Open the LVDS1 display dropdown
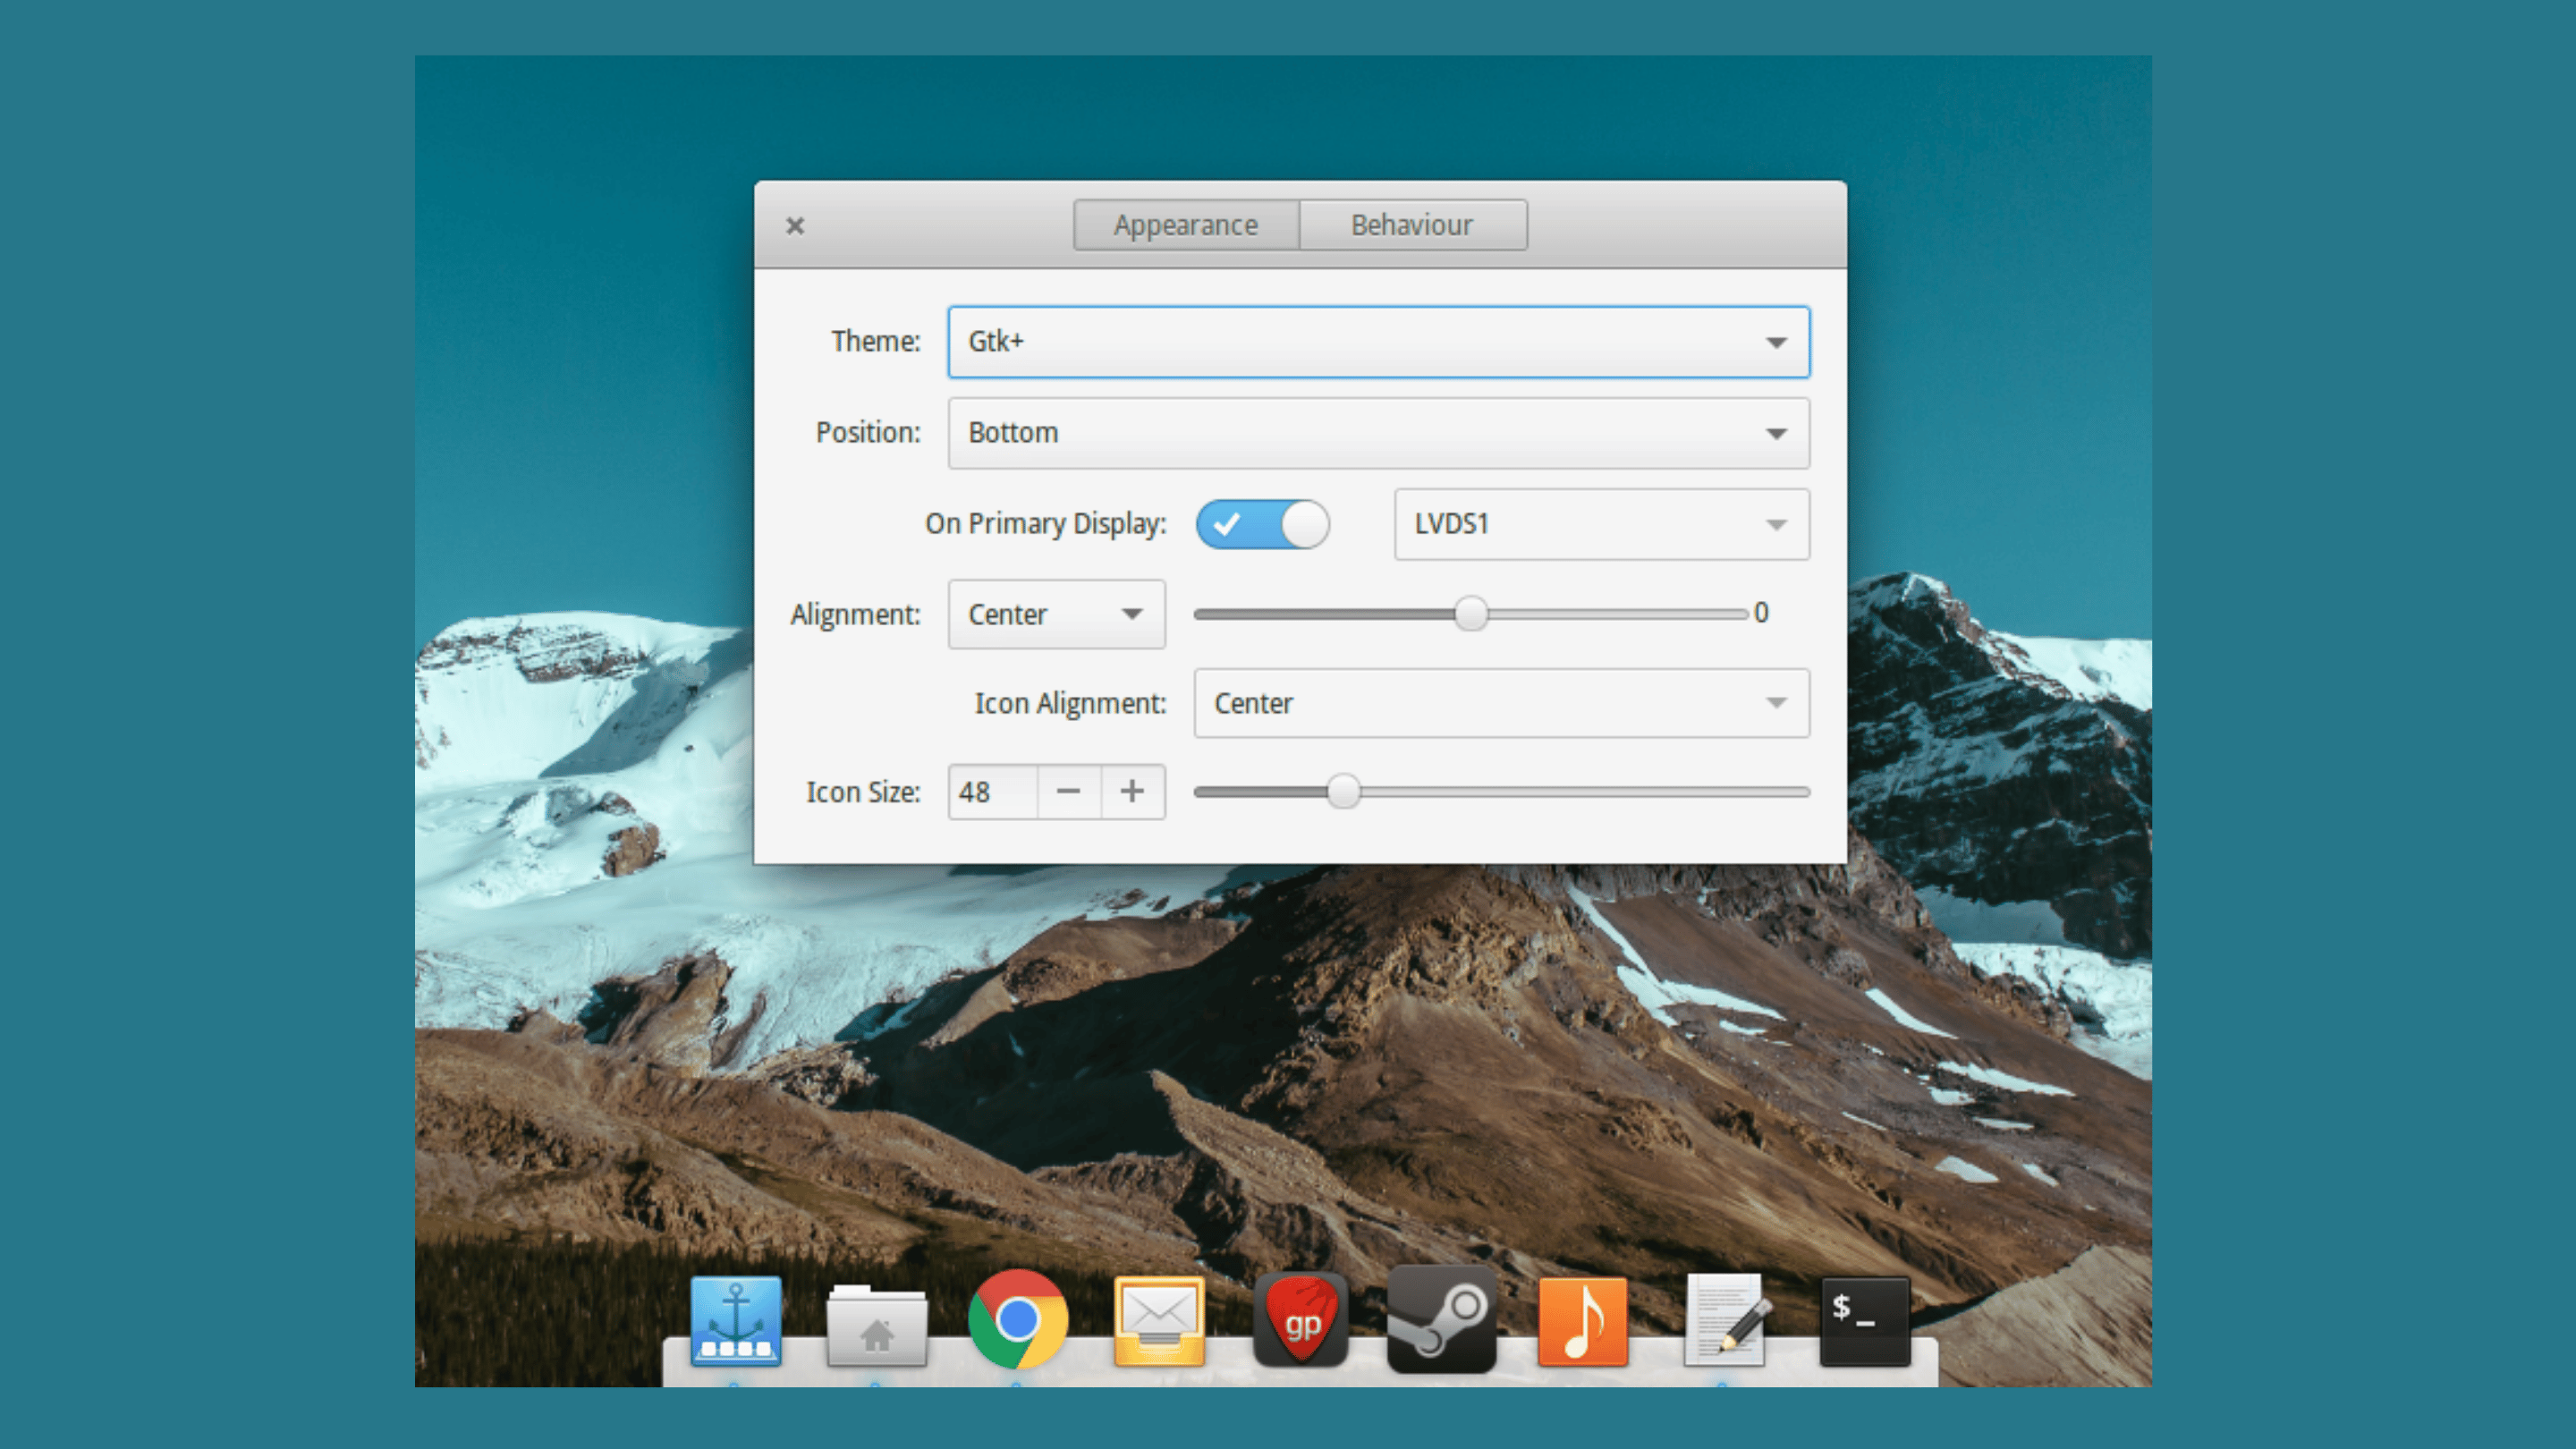 (1601, 524)
